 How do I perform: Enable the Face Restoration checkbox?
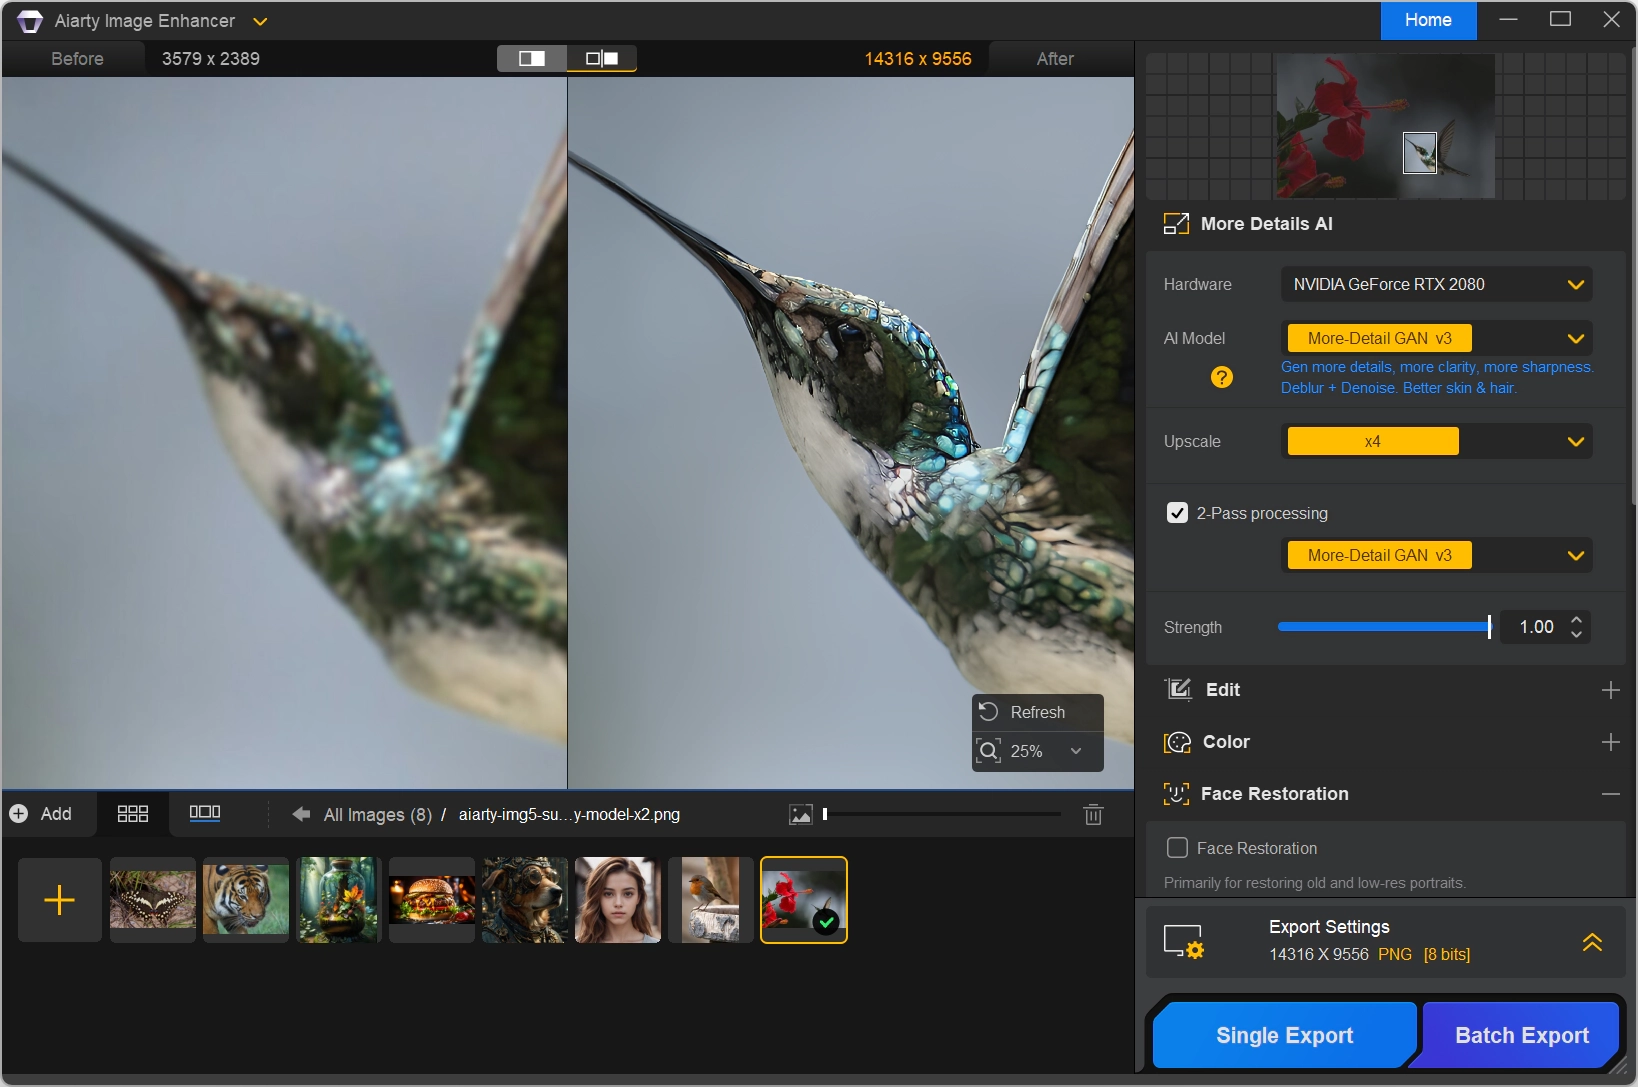click(1177, 848)
